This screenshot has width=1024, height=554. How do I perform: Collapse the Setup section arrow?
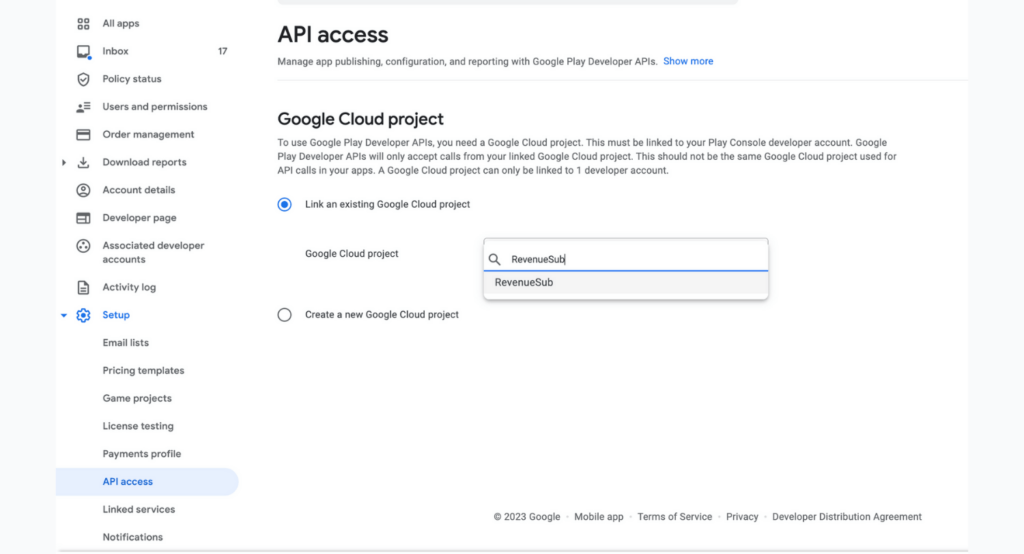64,316
